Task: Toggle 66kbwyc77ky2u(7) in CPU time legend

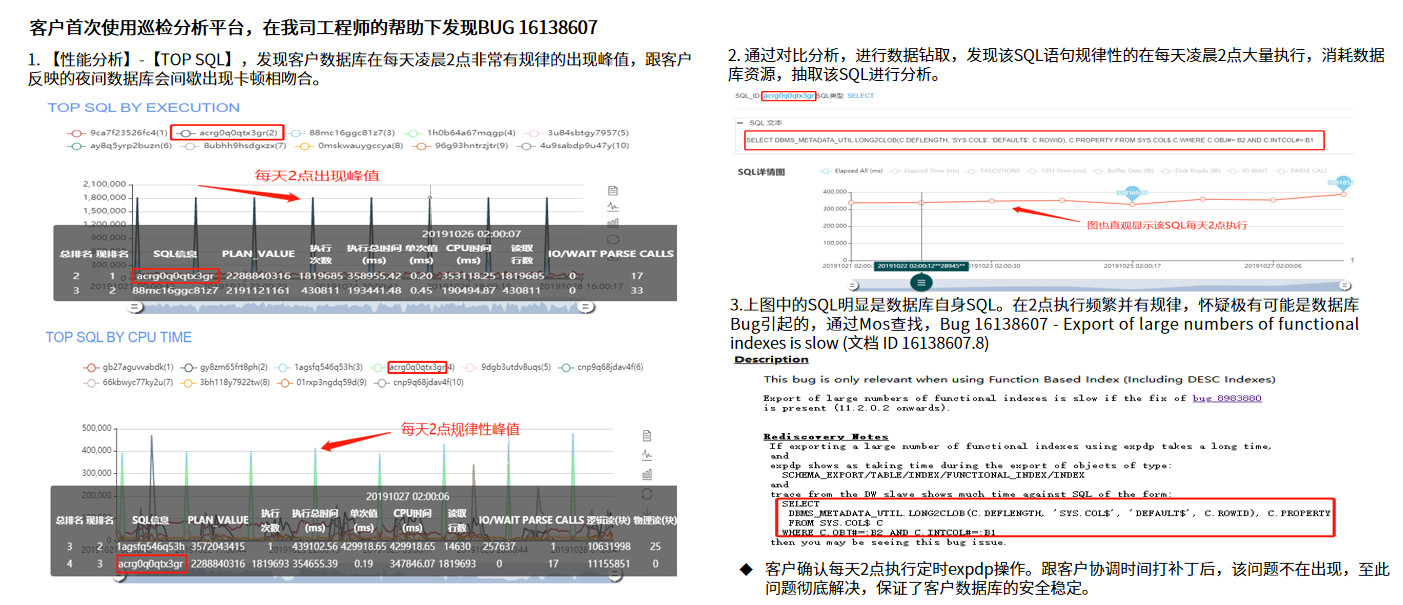Action: tap(128, 382)
